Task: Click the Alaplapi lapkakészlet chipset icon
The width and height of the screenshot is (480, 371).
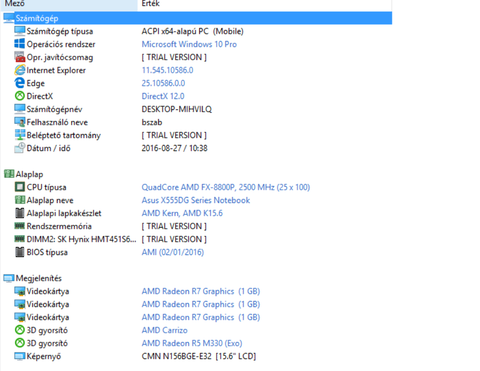Action: (20, 213)
